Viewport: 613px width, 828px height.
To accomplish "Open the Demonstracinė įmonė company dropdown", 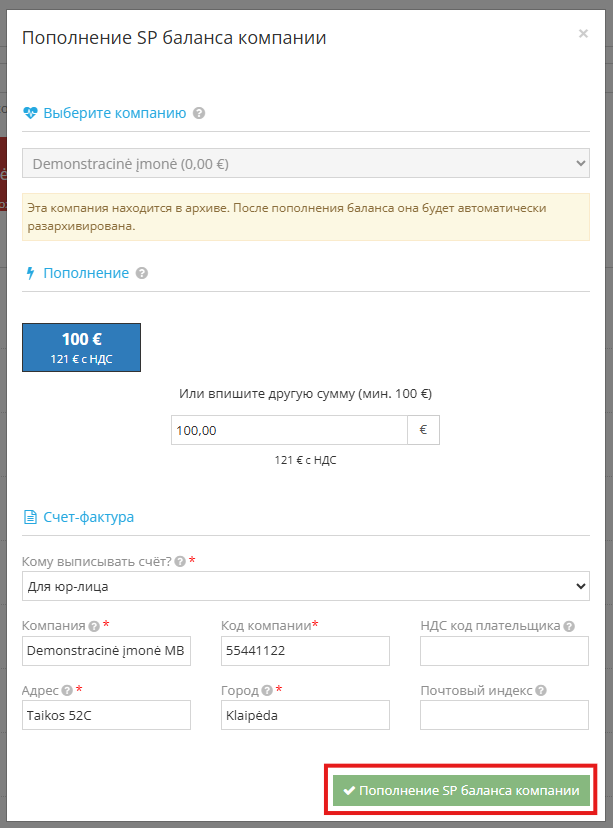I will pos(305,163).
